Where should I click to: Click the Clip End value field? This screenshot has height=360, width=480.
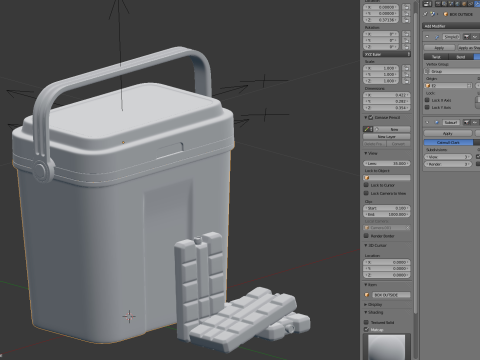(x=387, y=214)
